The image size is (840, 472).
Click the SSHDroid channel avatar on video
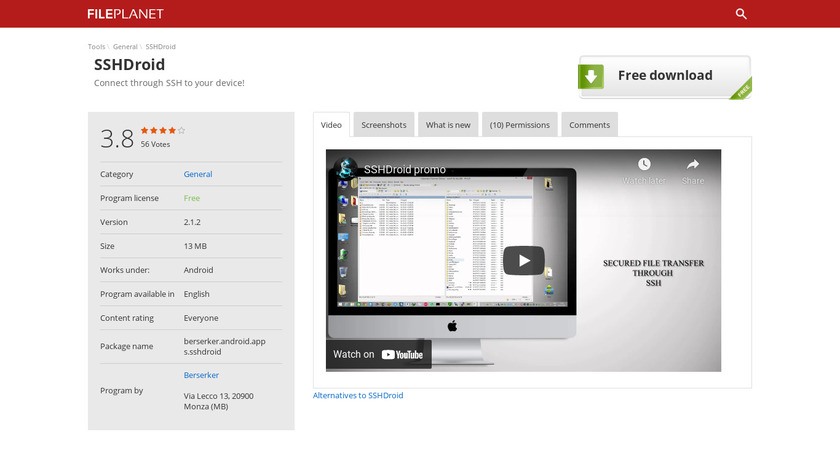point(346,169)
